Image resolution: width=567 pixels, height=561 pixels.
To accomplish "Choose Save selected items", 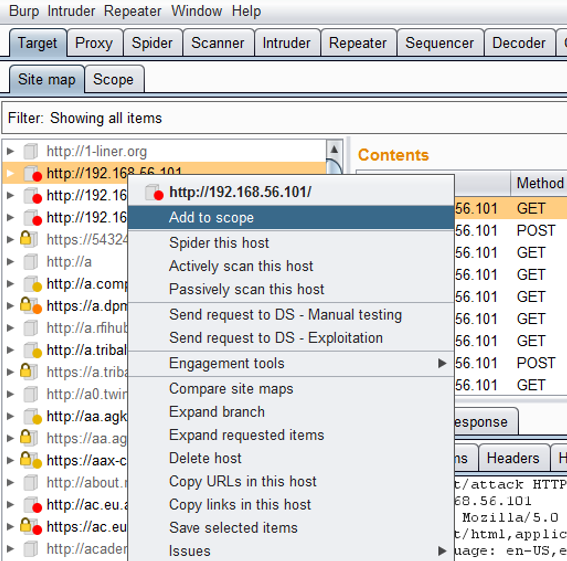I will (291, 527).
